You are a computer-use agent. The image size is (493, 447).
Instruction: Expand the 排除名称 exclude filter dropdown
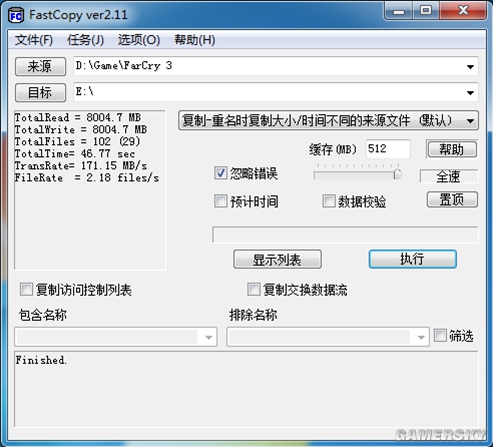click(421, 337)
